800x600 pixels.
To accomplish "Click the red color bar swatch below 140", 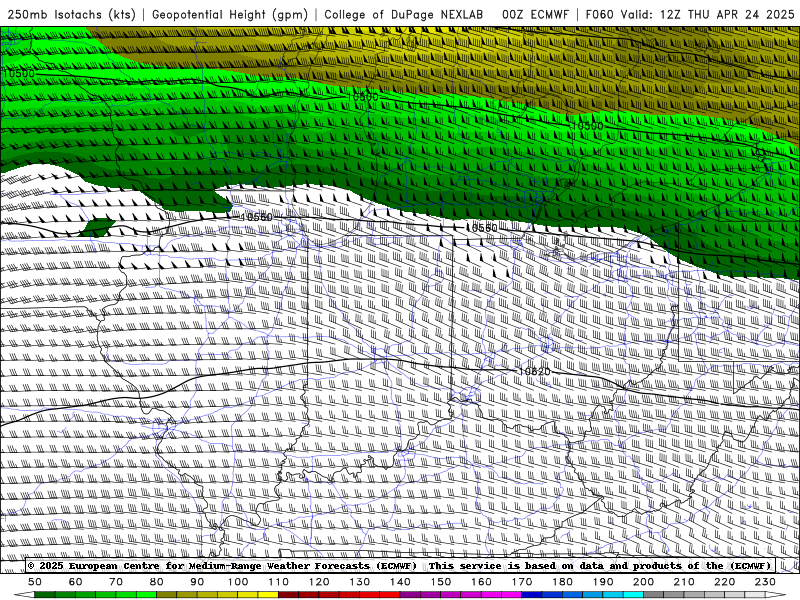I will tap(390, 595).
